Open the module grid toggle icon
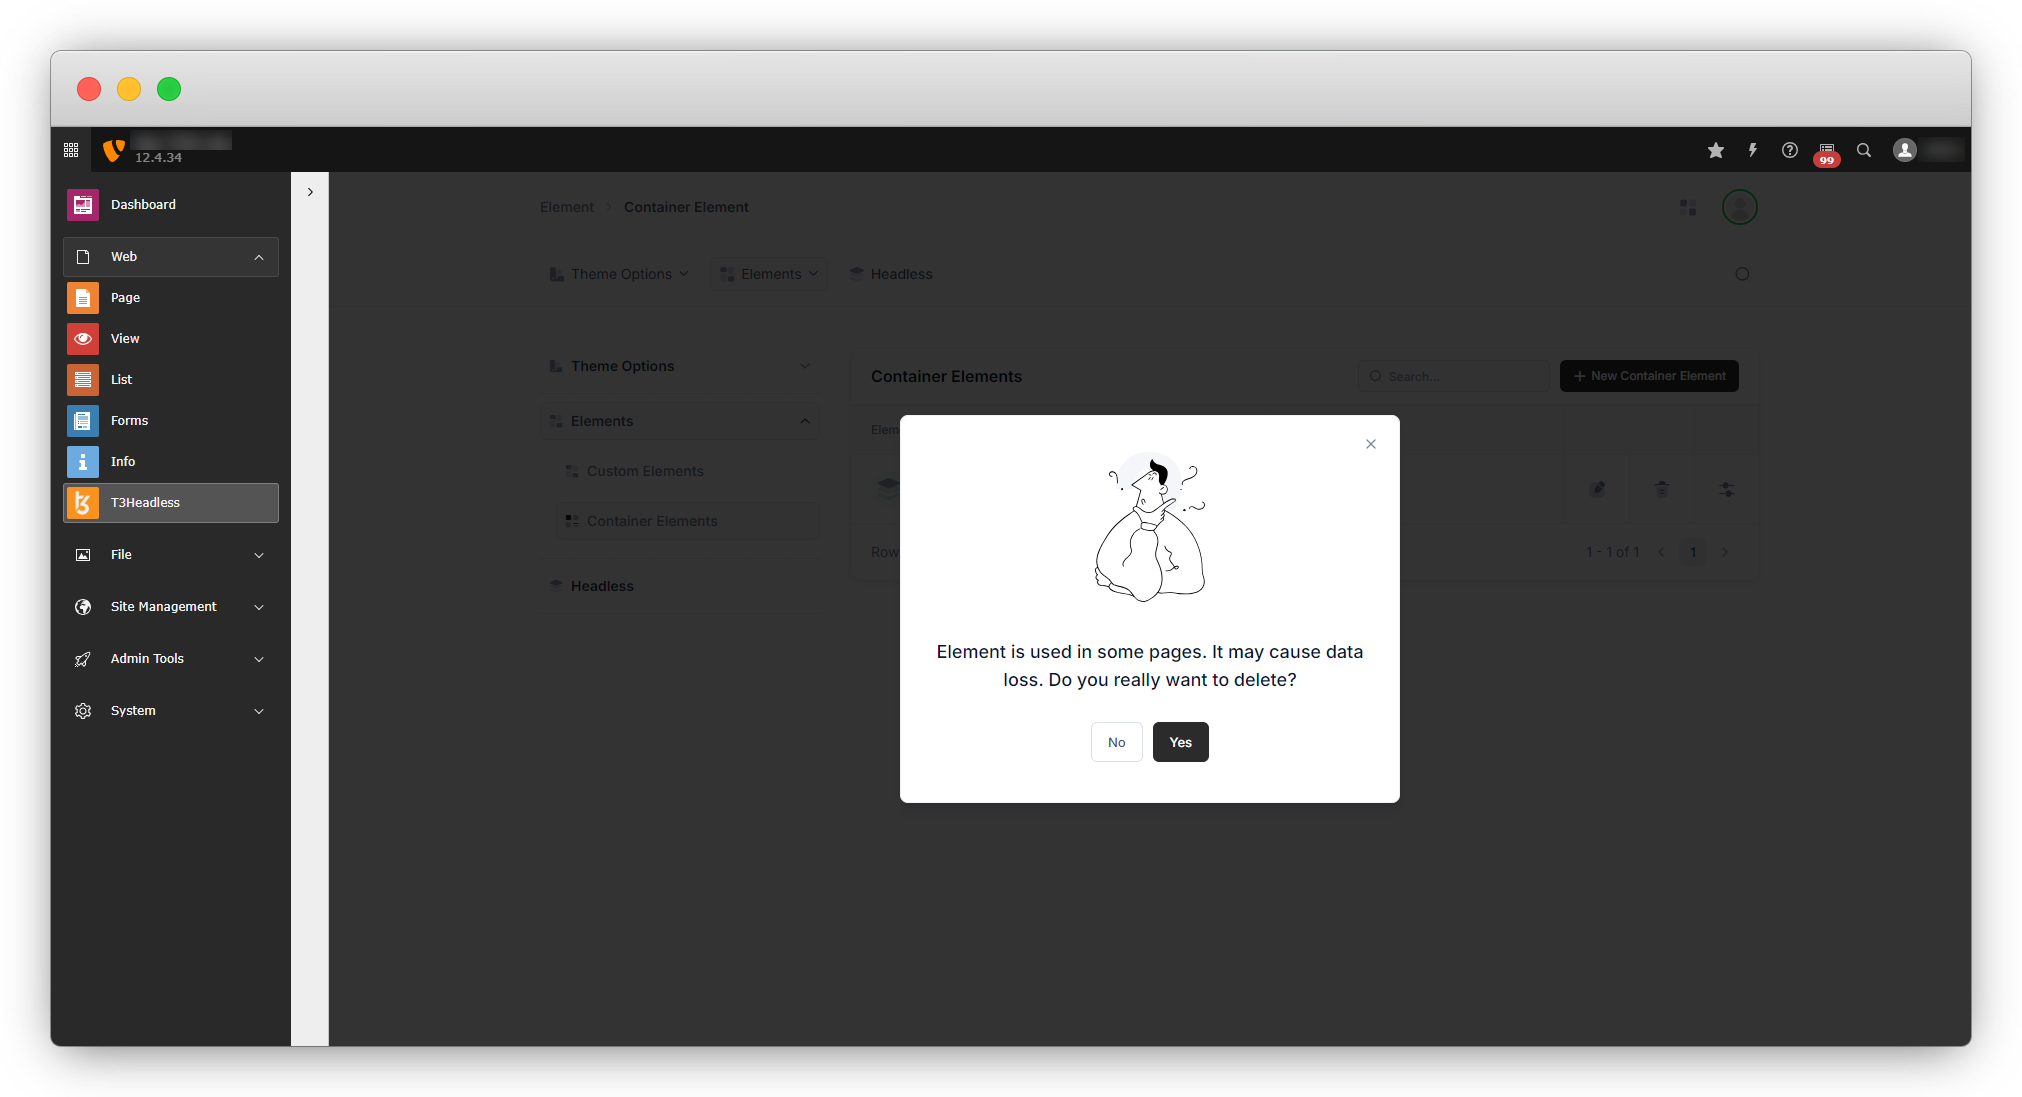The image size is (2022, 1097). 71,150
